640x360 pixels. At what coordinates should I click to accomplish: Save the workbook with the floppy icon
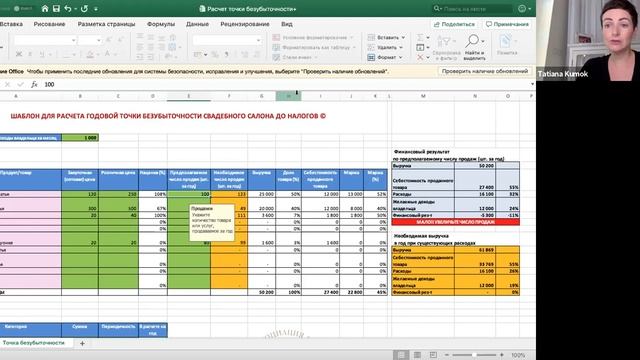click(x=56, y=9)
